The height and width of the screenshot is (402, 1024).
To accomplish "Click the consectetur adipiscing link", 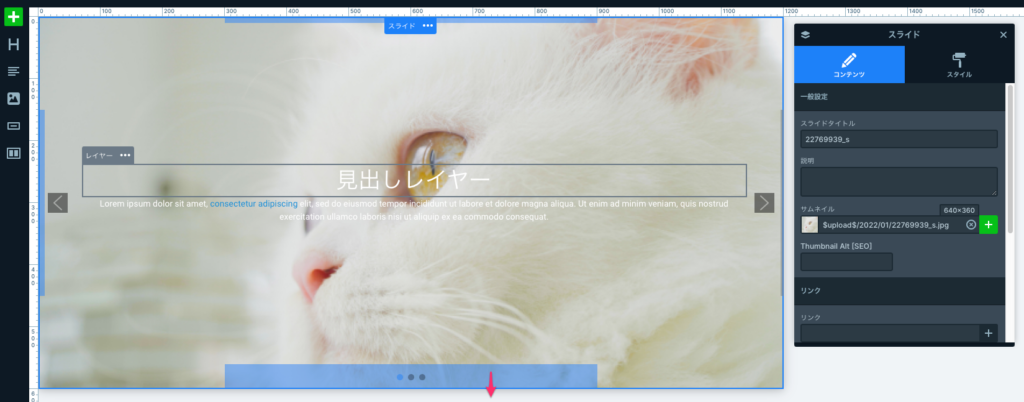I will pos(254,204).
